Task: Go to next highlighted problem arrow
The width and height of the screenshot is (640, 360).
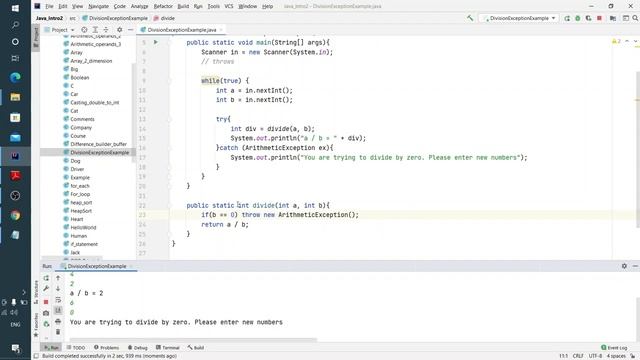Action: coord(635,41)
